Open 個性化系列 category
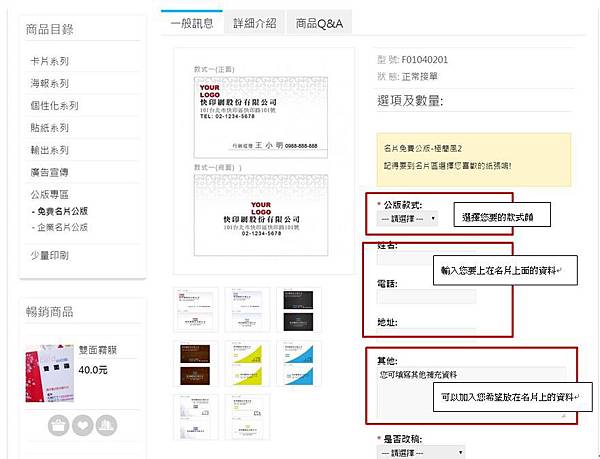Viewport: 600px width, 459px height. coord(54,106)
